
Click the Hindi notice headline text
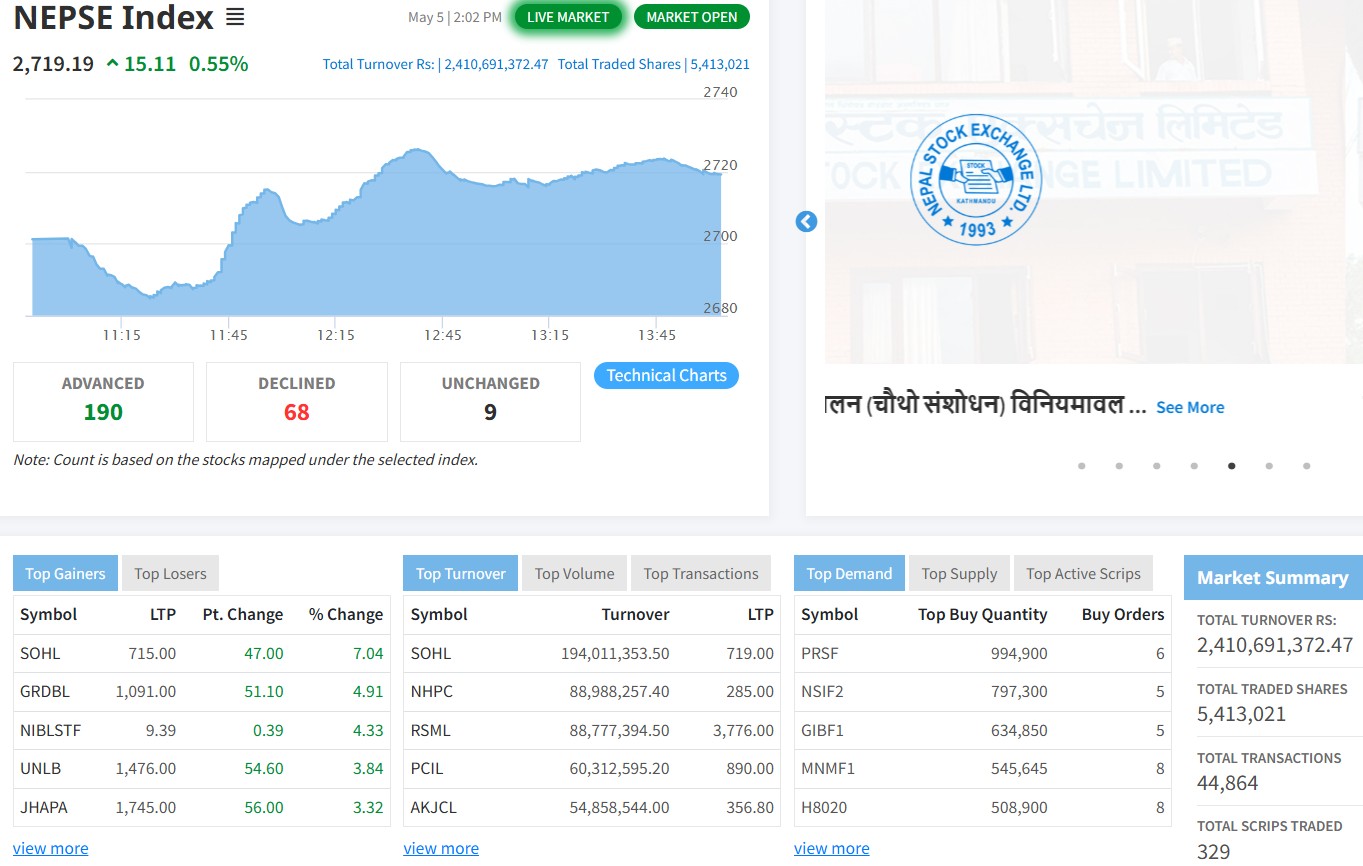pos(985,405)
